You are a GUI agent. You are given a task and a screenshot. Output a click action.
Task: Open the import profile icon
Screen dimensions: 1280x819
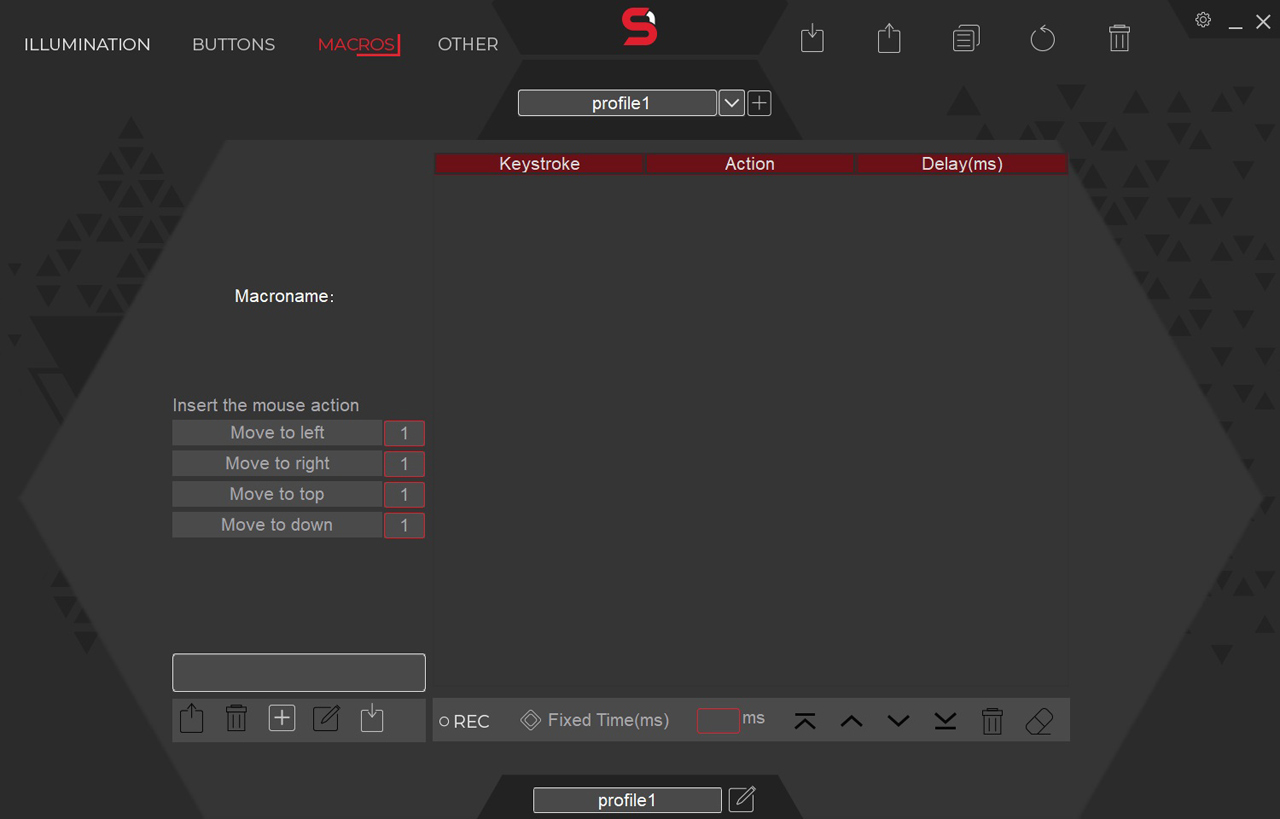coord(812,38)
